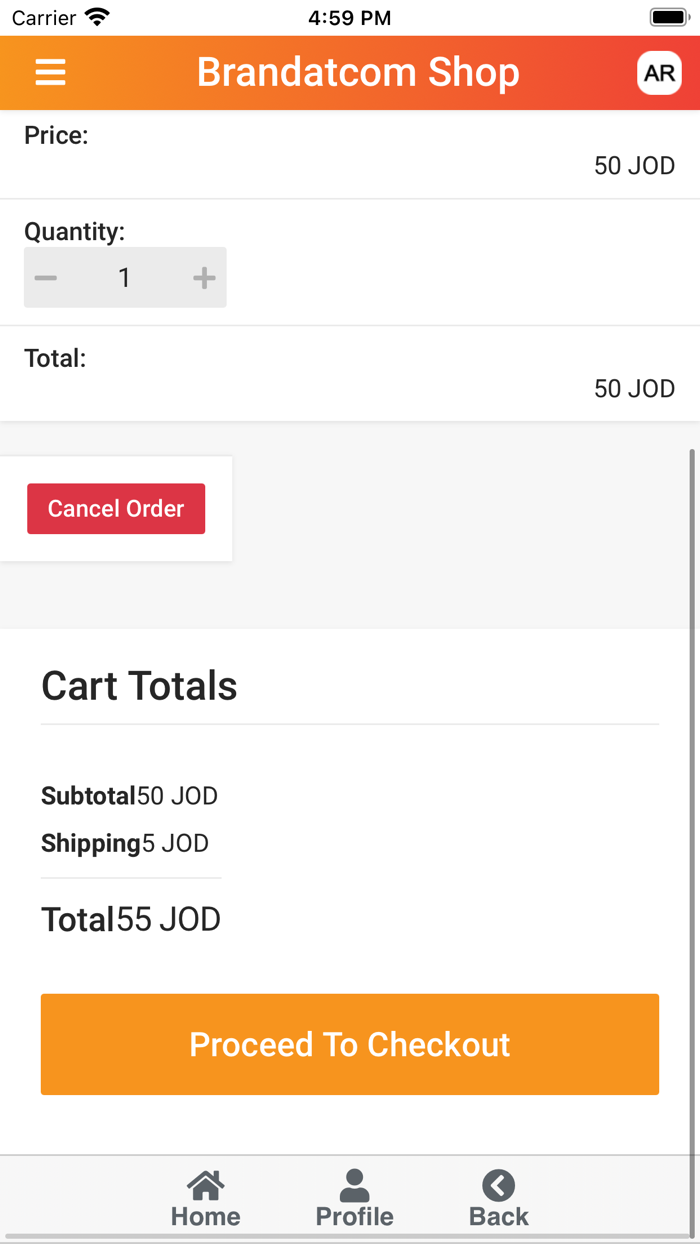Increase quantity with the plus button
Image resolution: width=700 pixels, height=1244 pixels.
tap(203, 277)
